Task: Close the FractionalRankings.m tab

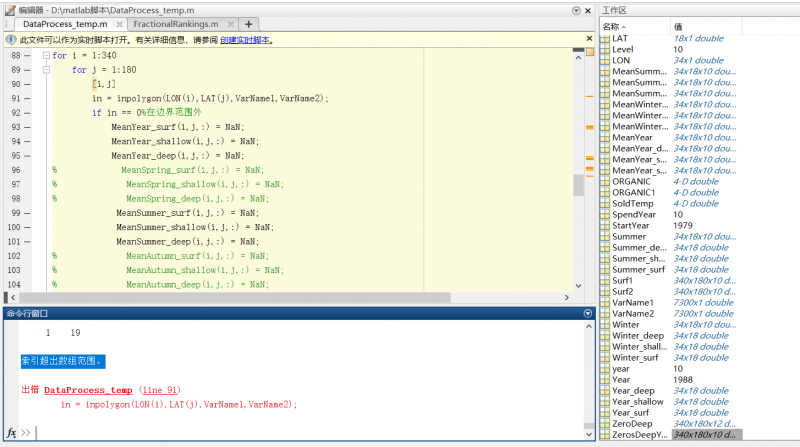Action: click(x=229, y=24)
